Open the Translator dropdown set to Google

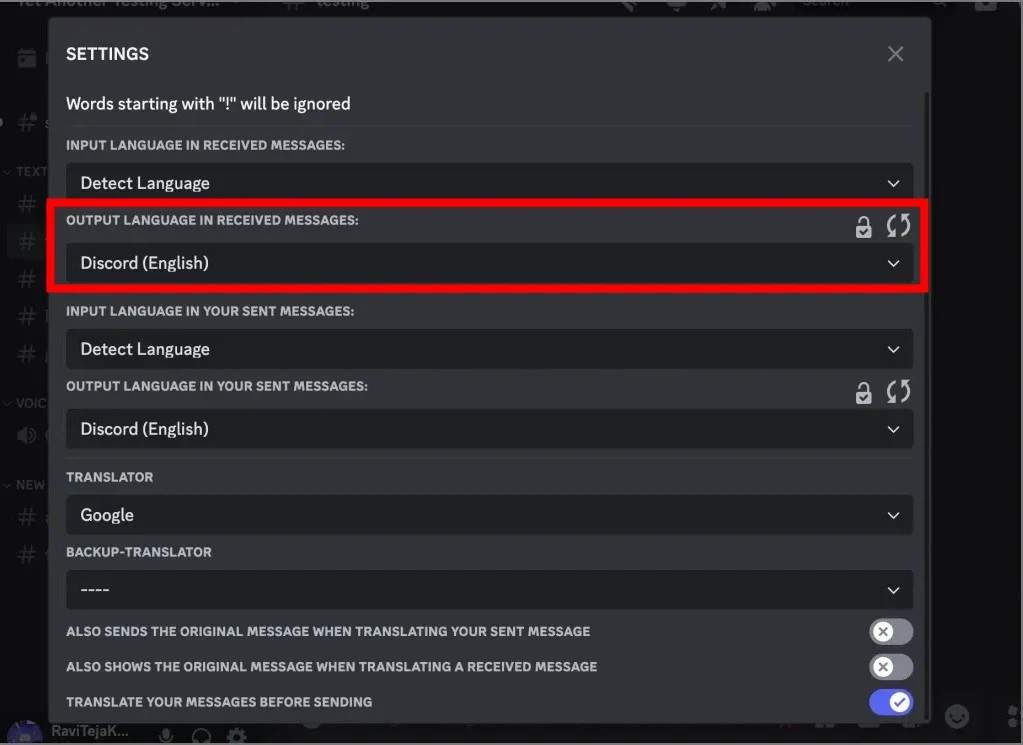tap(489, 515)
